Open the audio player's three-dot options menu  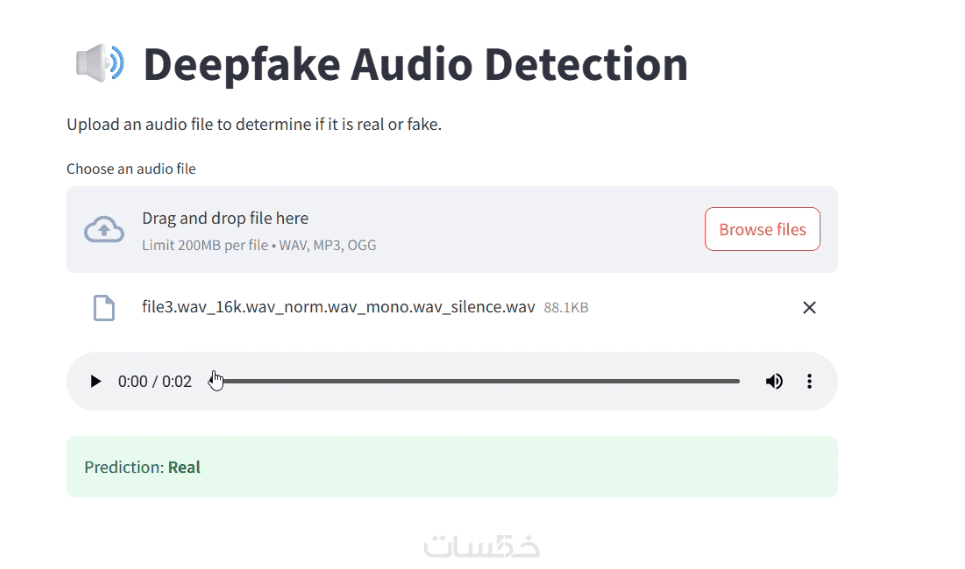pyautogui.click(x=809, y=381)
